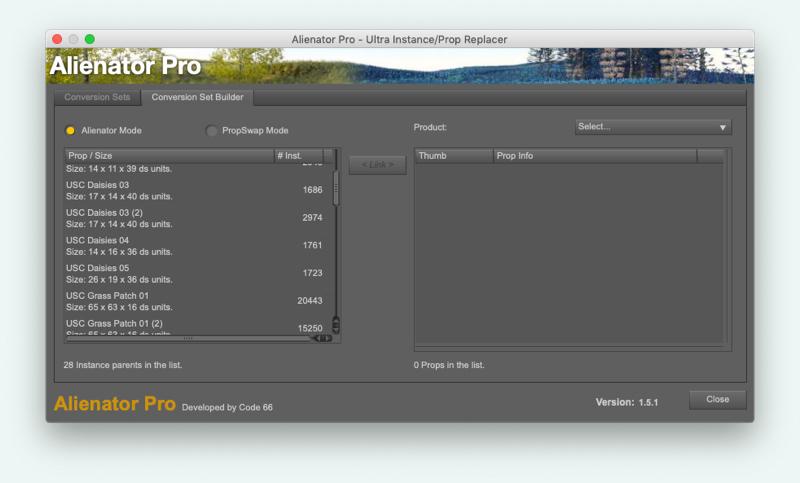Close the window with the red button

57,39
